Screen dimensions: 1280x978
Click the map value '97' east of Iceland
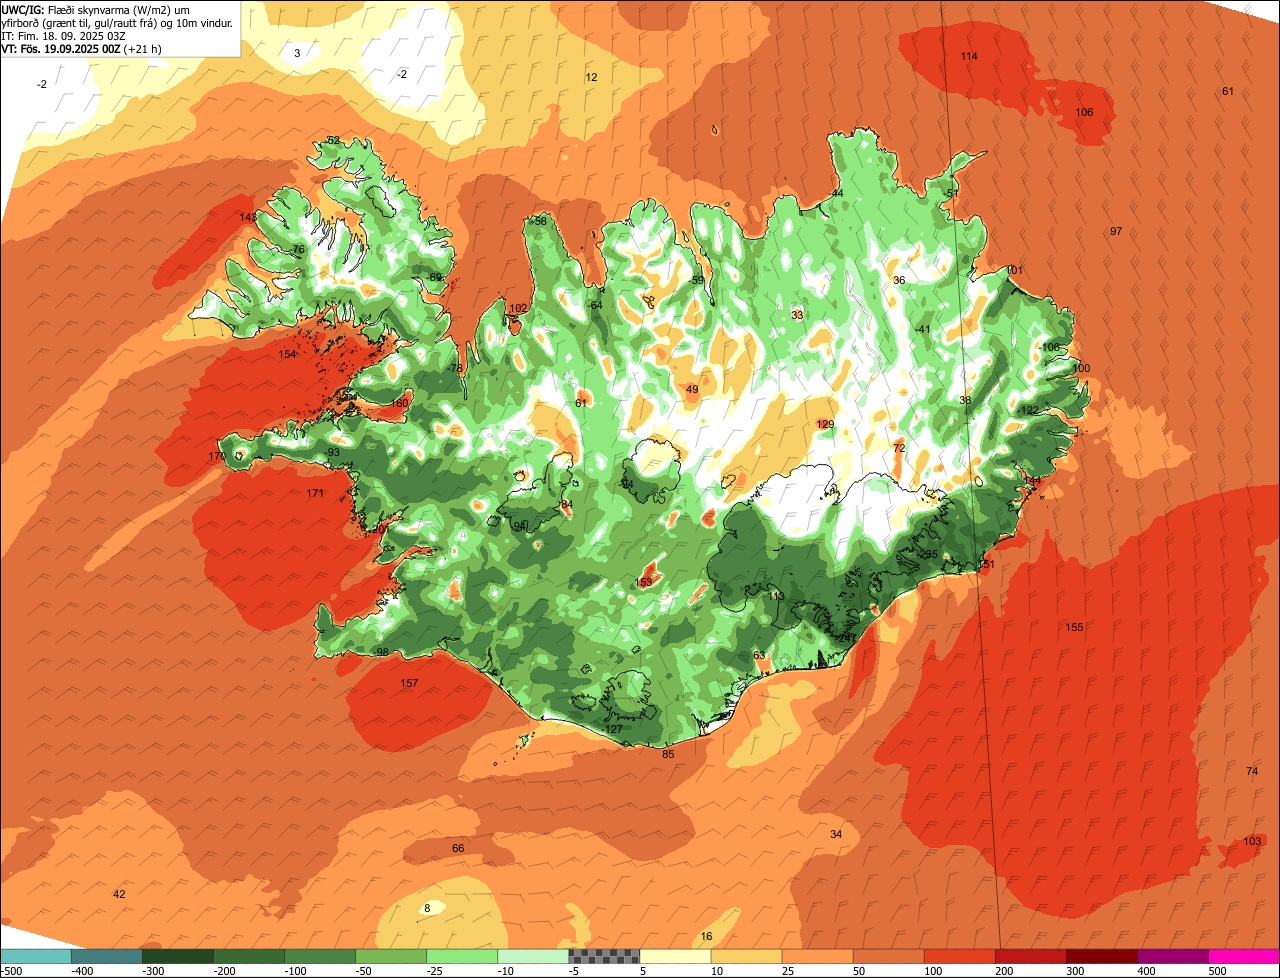click(1116, 231)
